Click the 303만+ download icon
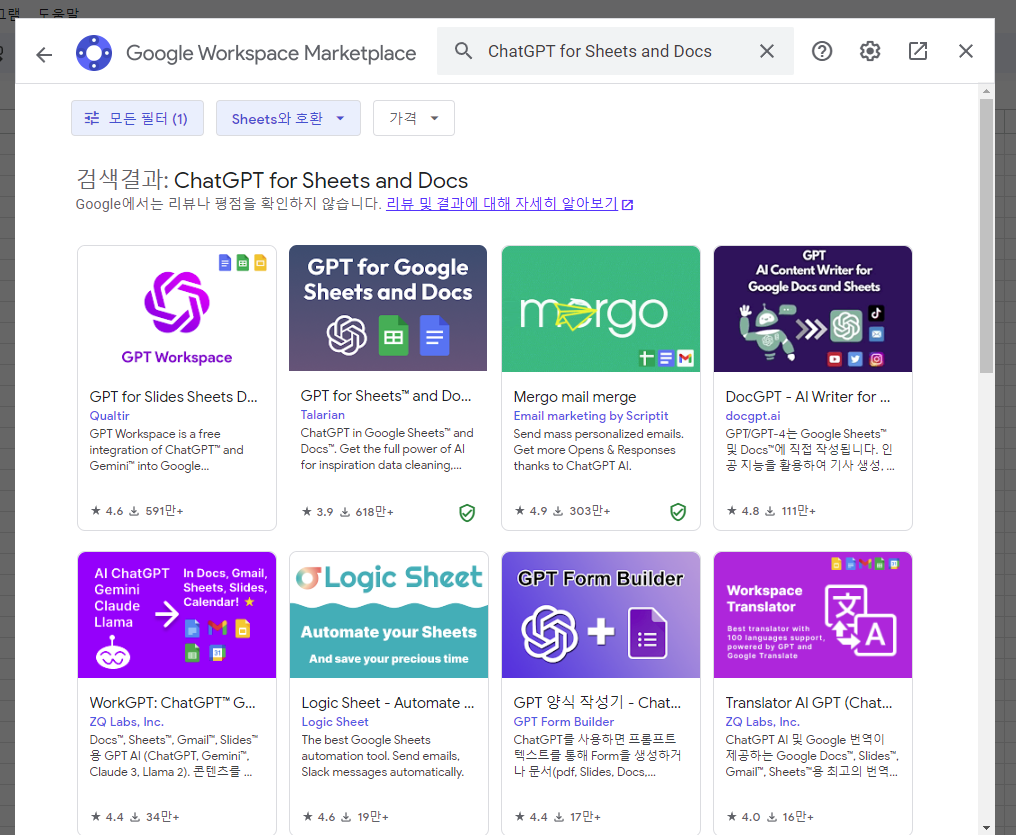The width and height of the screenshot is (1016, 835). click(x=558, y=511)
